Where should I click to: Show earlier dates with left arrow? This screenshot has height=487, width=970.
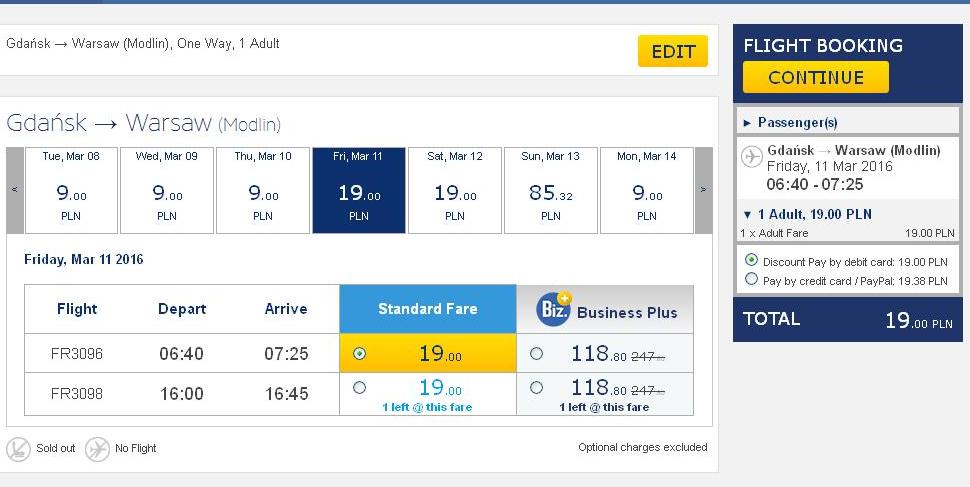coord(15,190)
